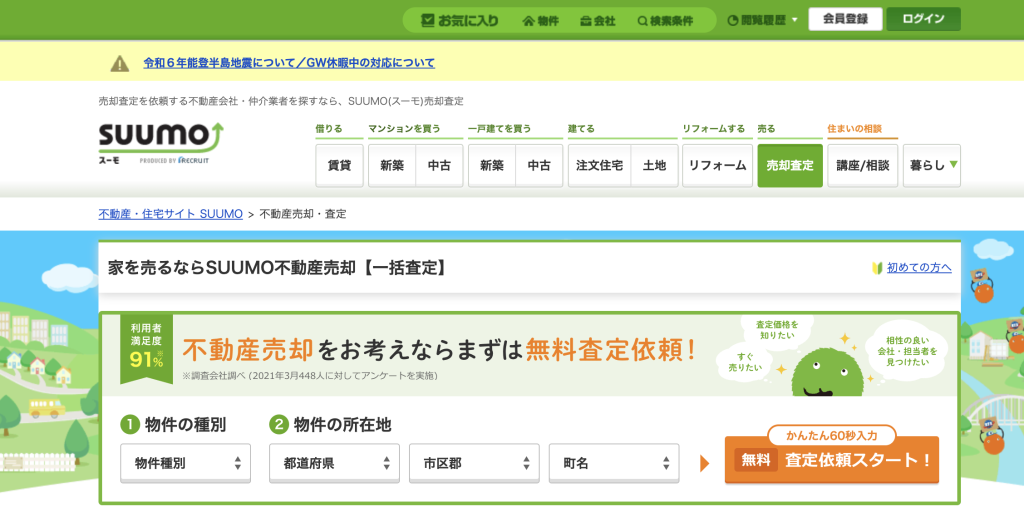Select the 売却査定 tab
The height and width of the screenshot is (522, 1024).
[790, 165]
